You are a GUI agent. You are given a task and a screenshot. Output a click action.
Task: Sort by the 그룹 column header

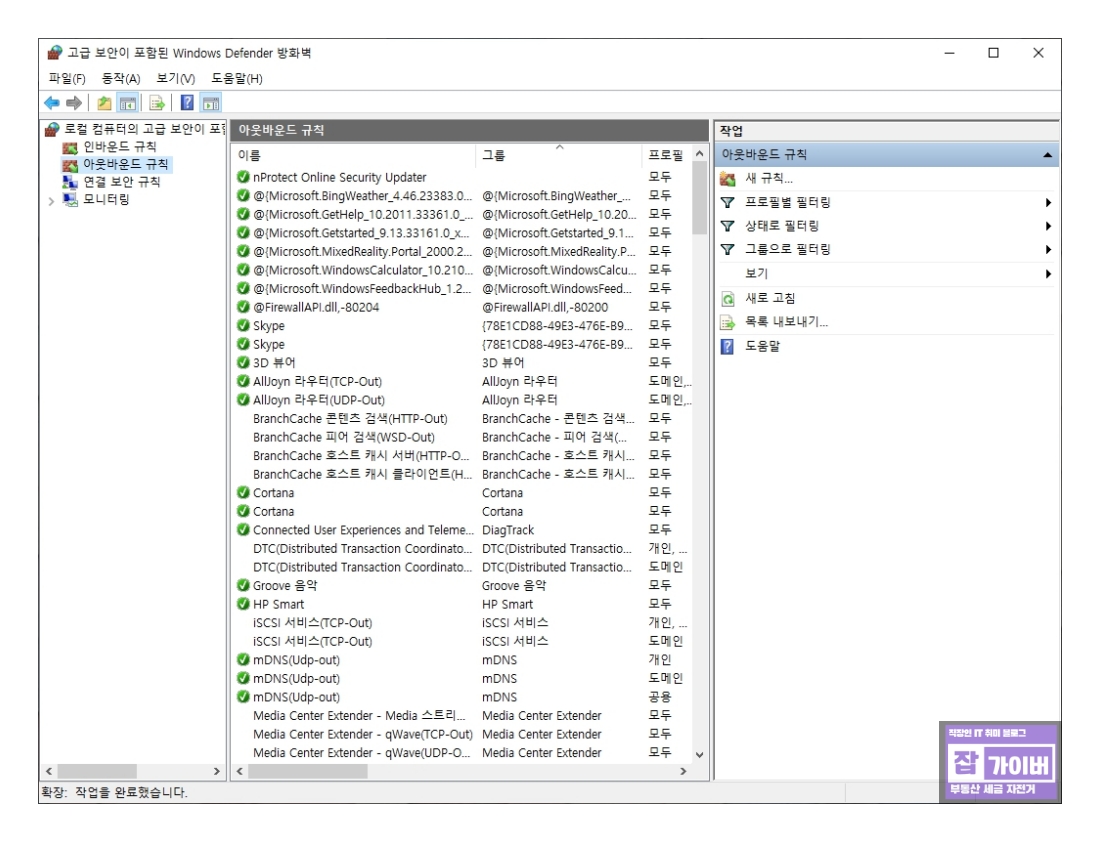558,155
